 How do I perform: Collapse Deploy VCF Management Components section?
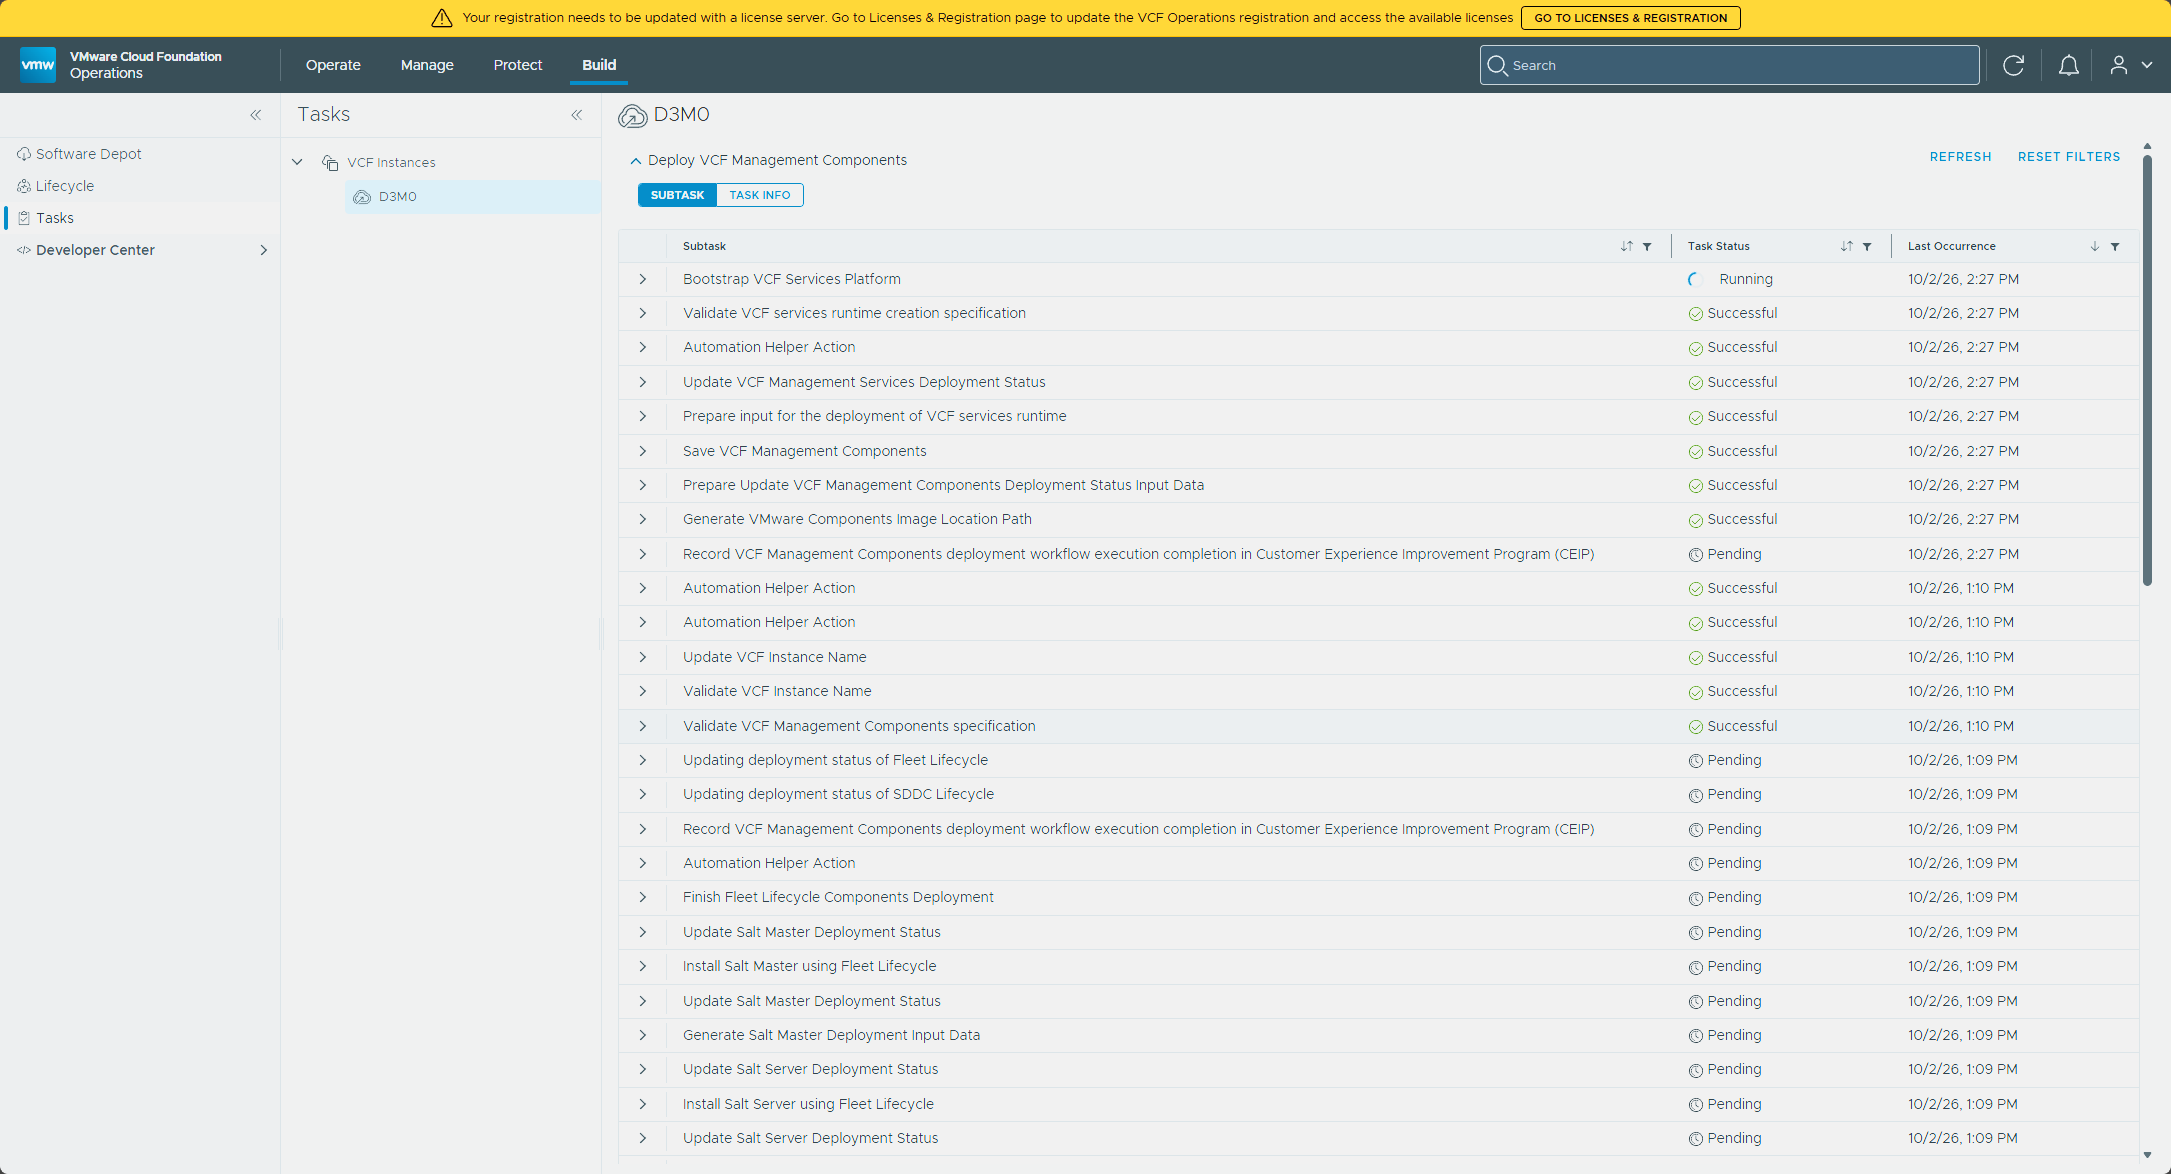(635, 160)
